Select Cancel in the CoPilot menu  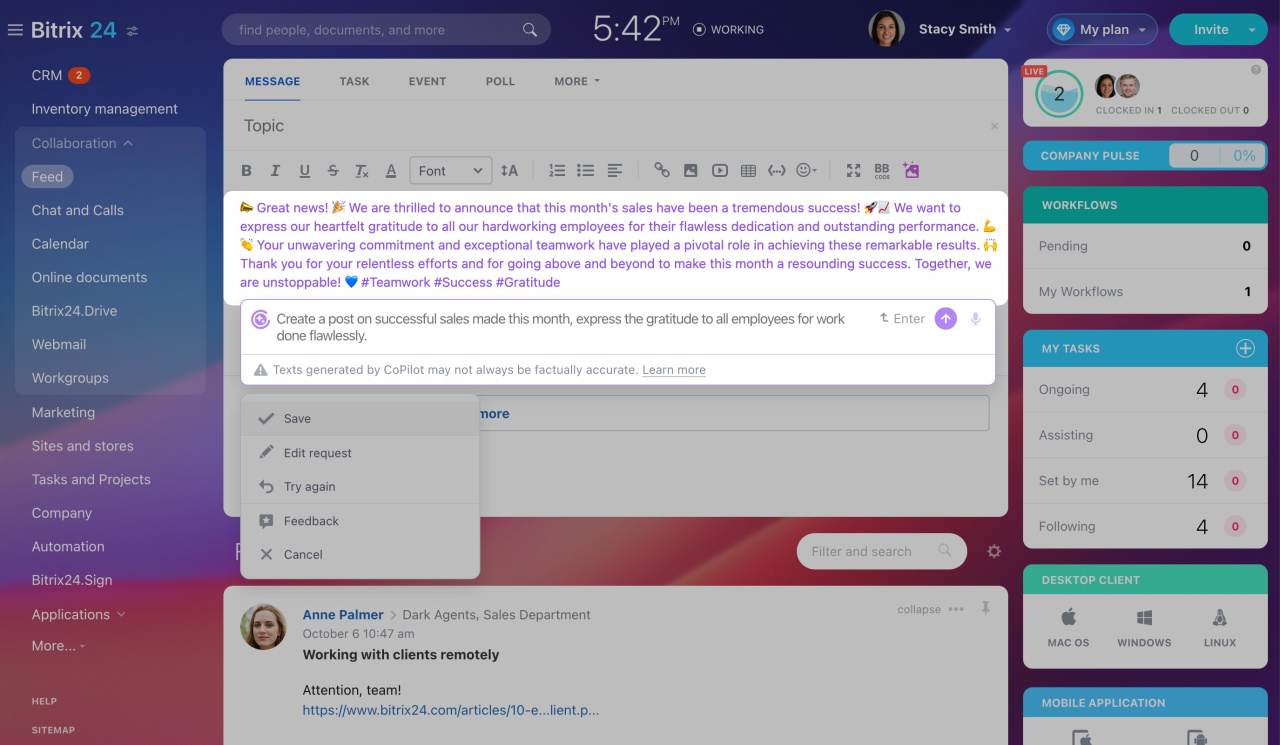pyautogui.click(x=360, y=555)
